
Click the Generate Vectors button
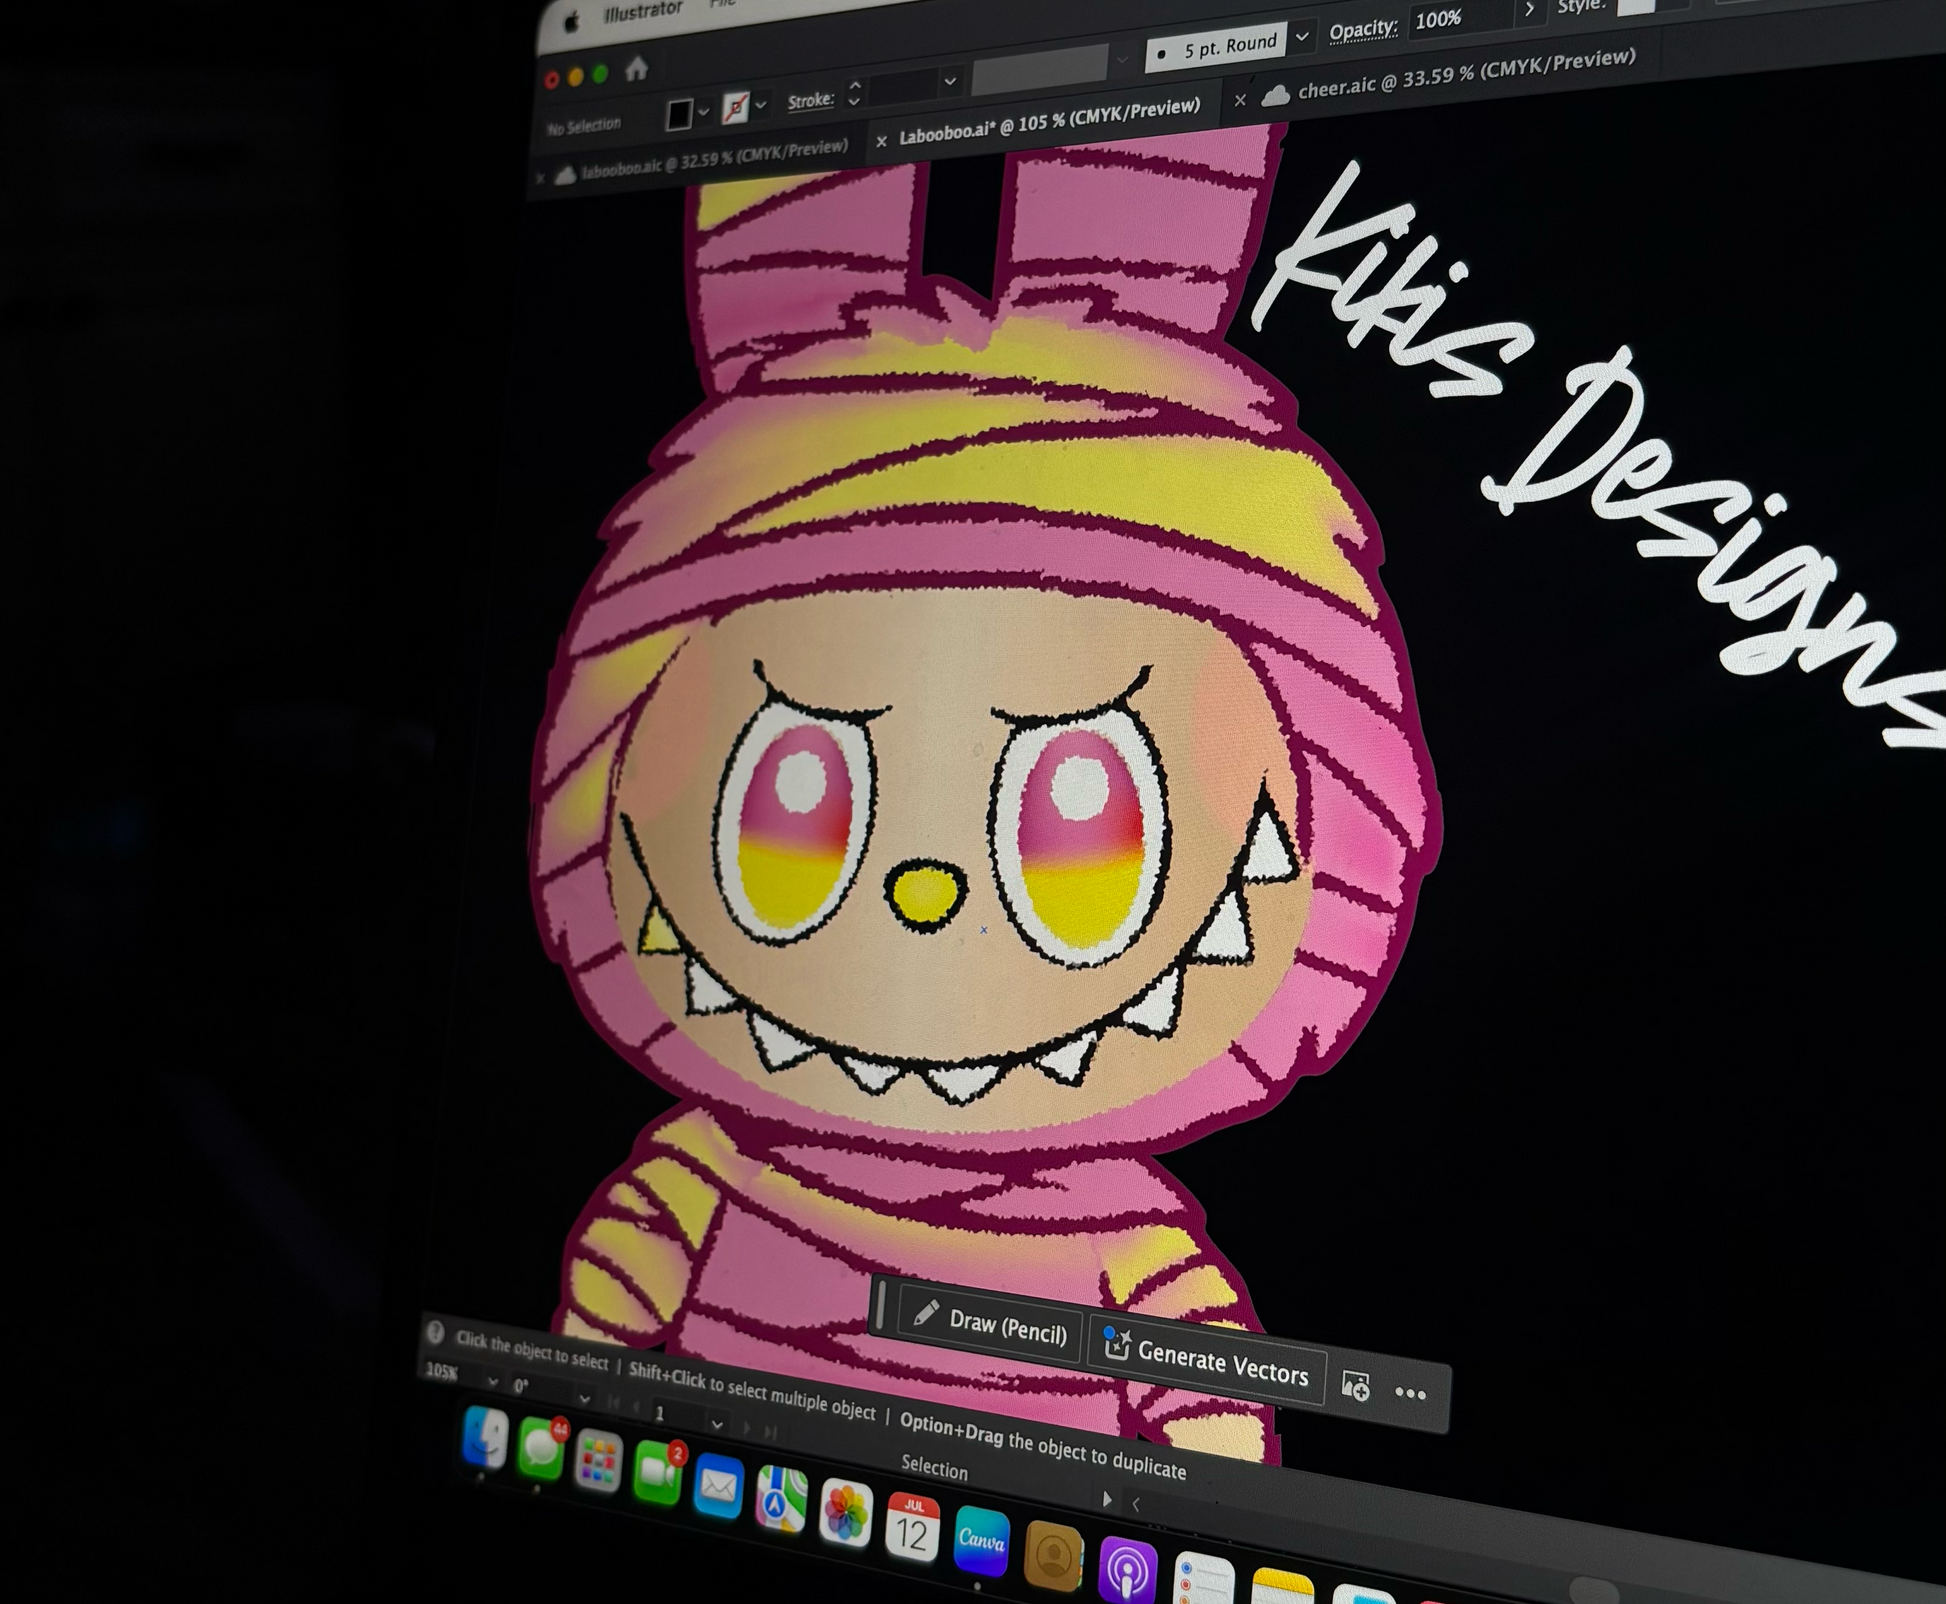tap(1207, 1360)
